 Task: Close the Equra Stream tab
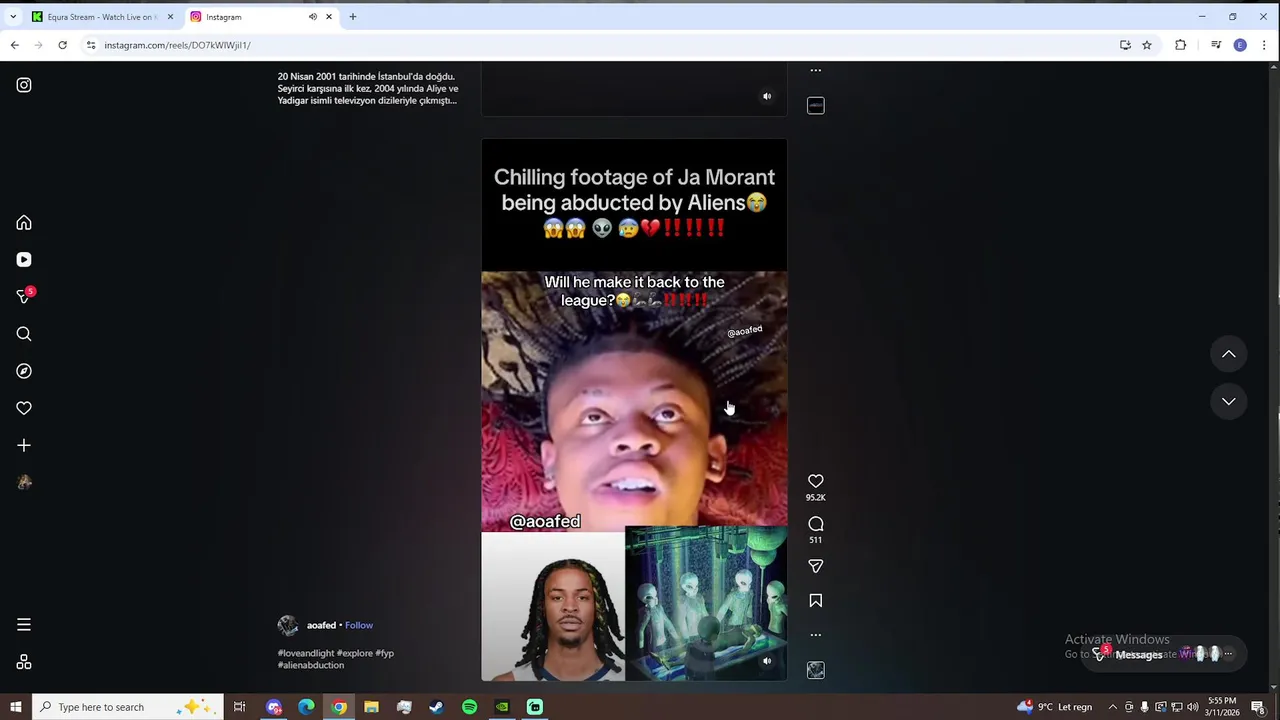(170, 17)
